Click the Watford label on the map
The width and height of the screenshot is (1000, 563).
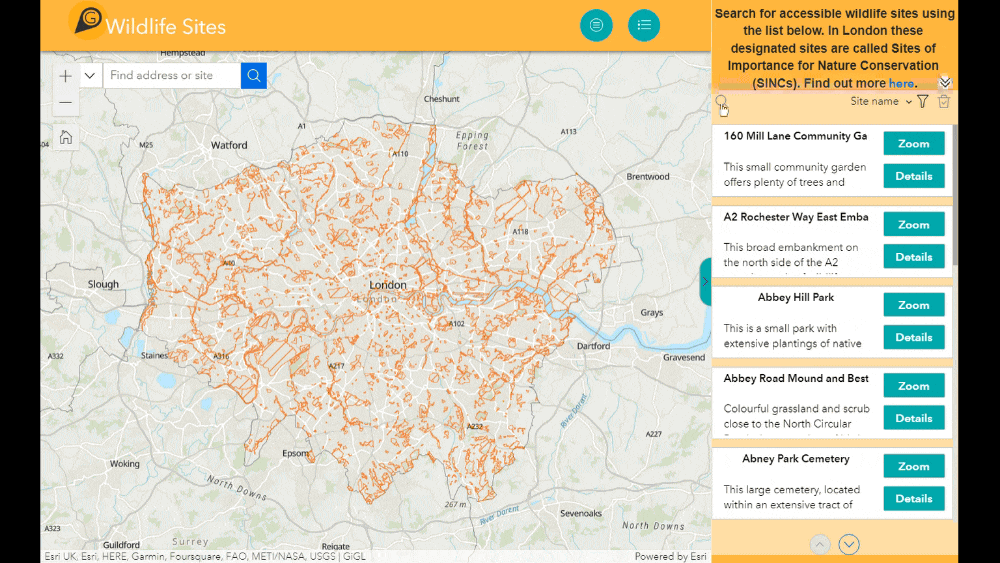pyautogui.click(x=229, y=145)
